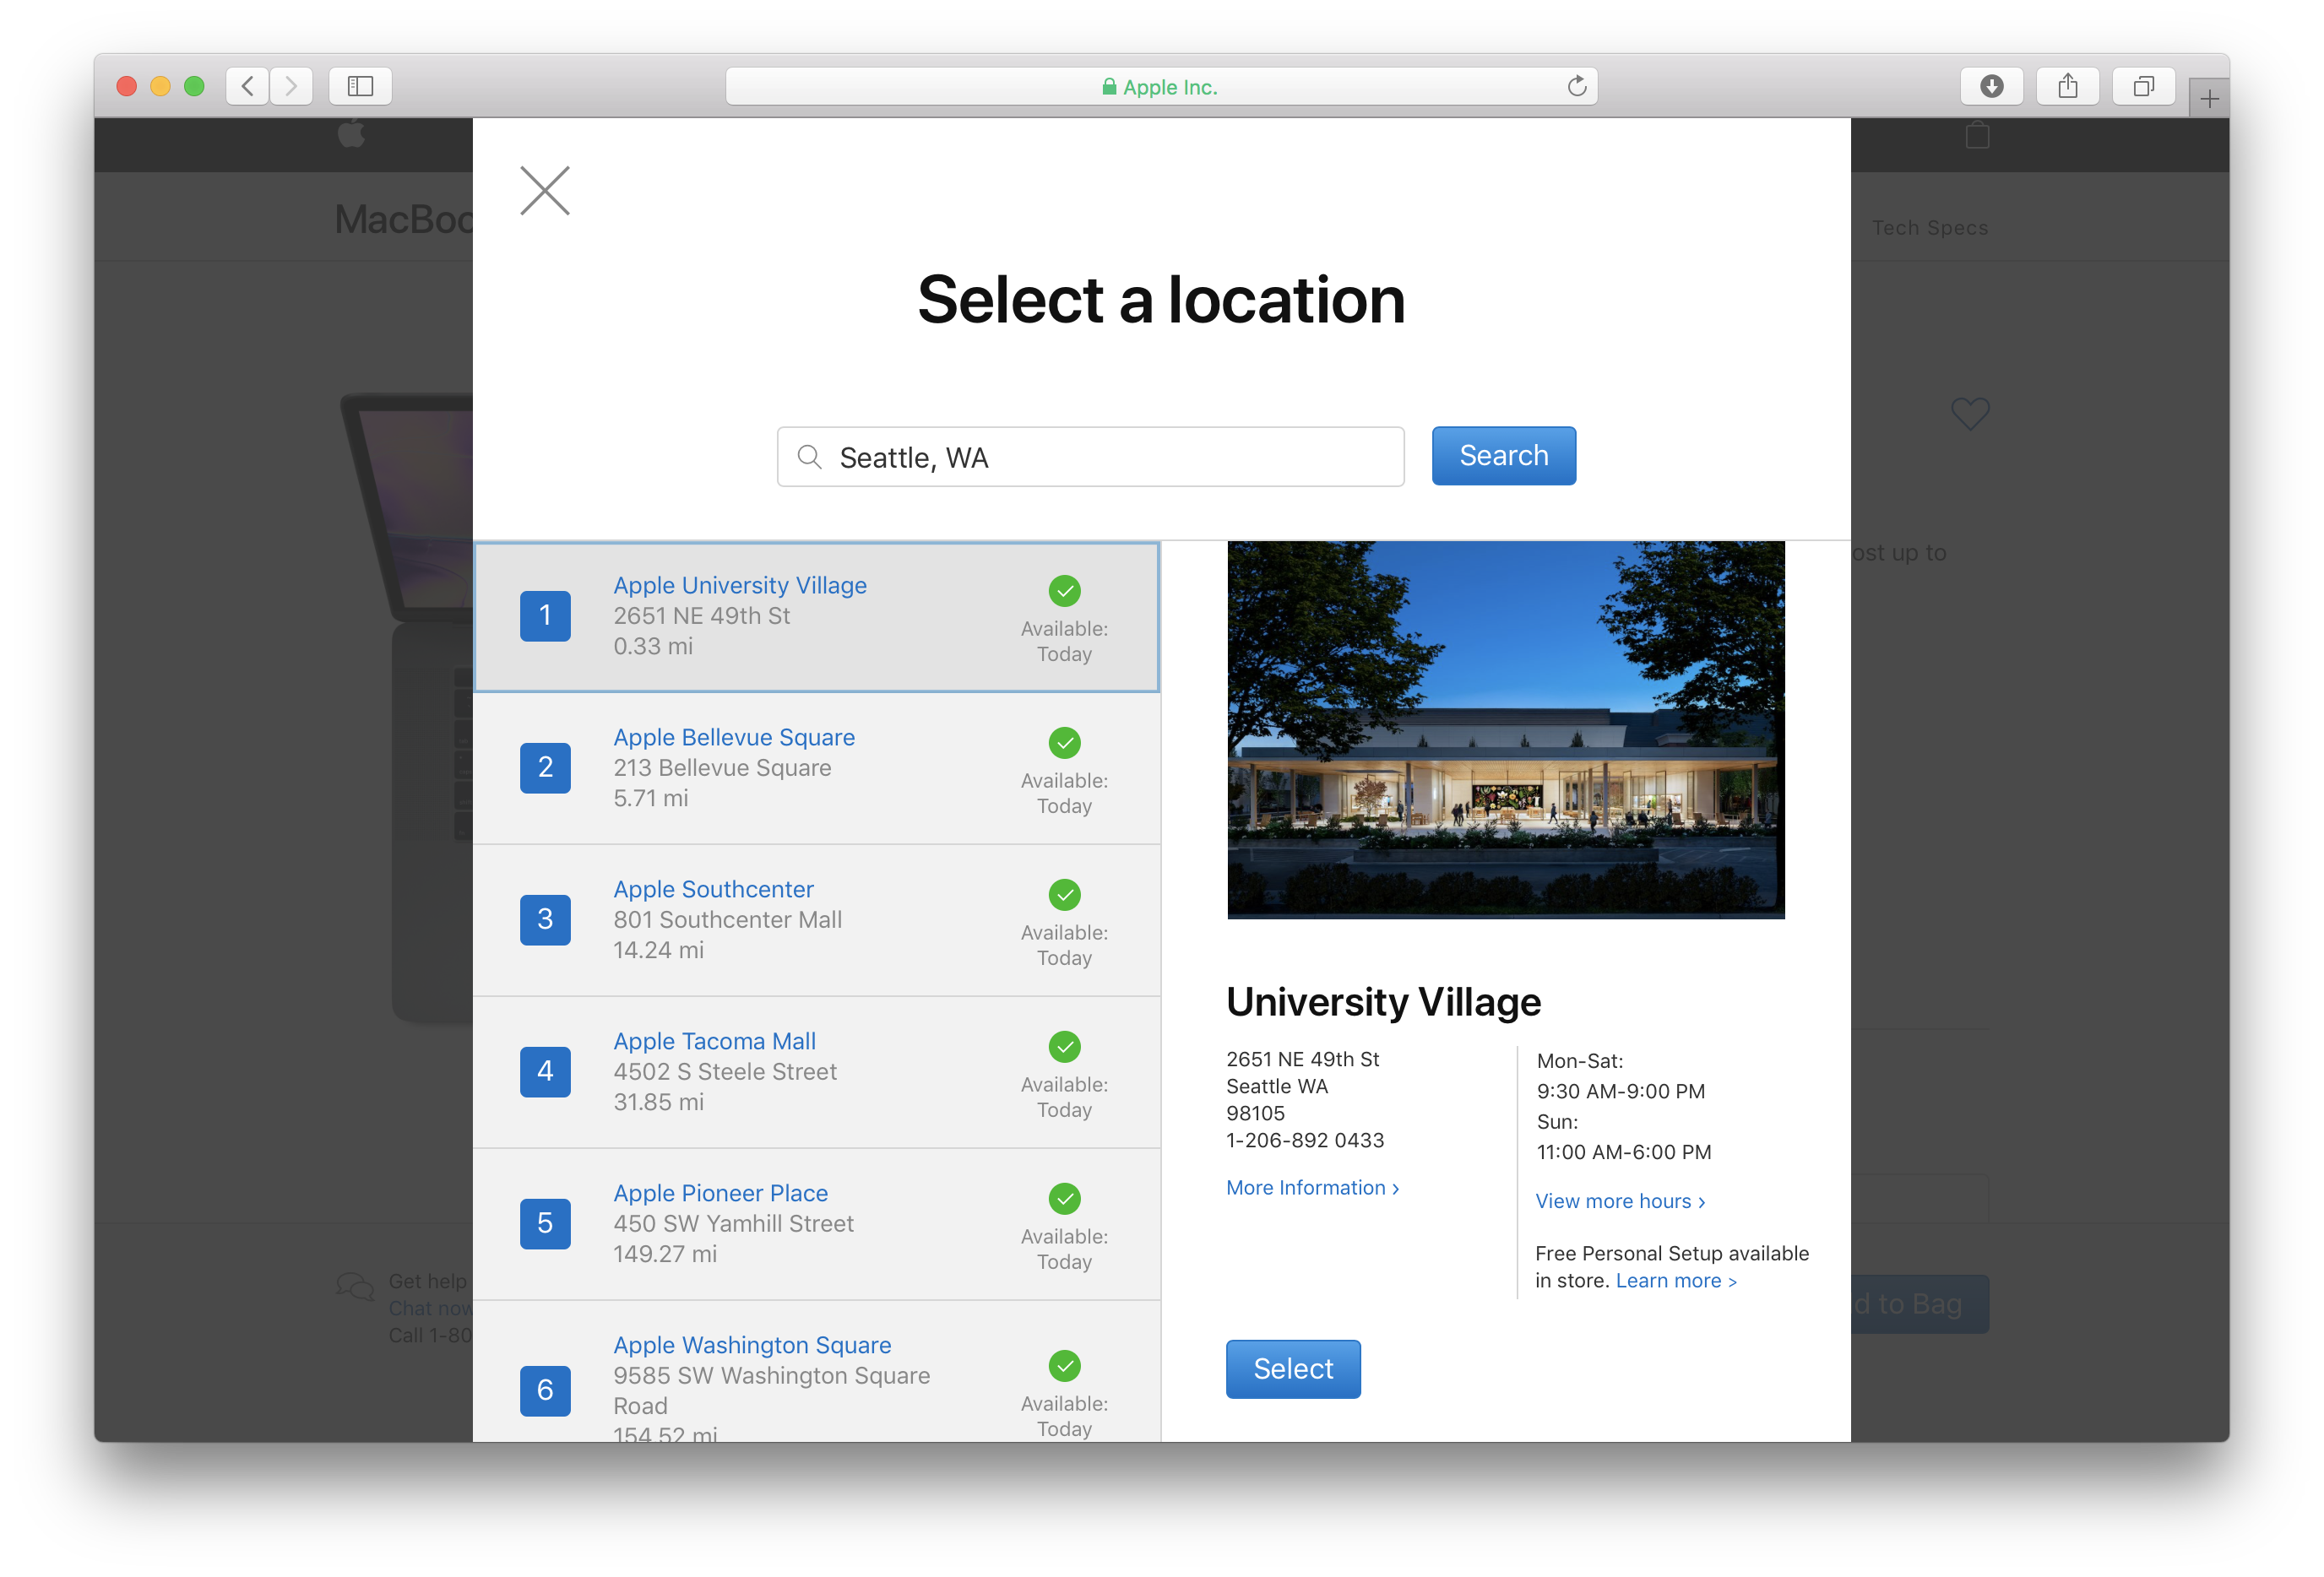Click Safari back navigation arrow

248,86
